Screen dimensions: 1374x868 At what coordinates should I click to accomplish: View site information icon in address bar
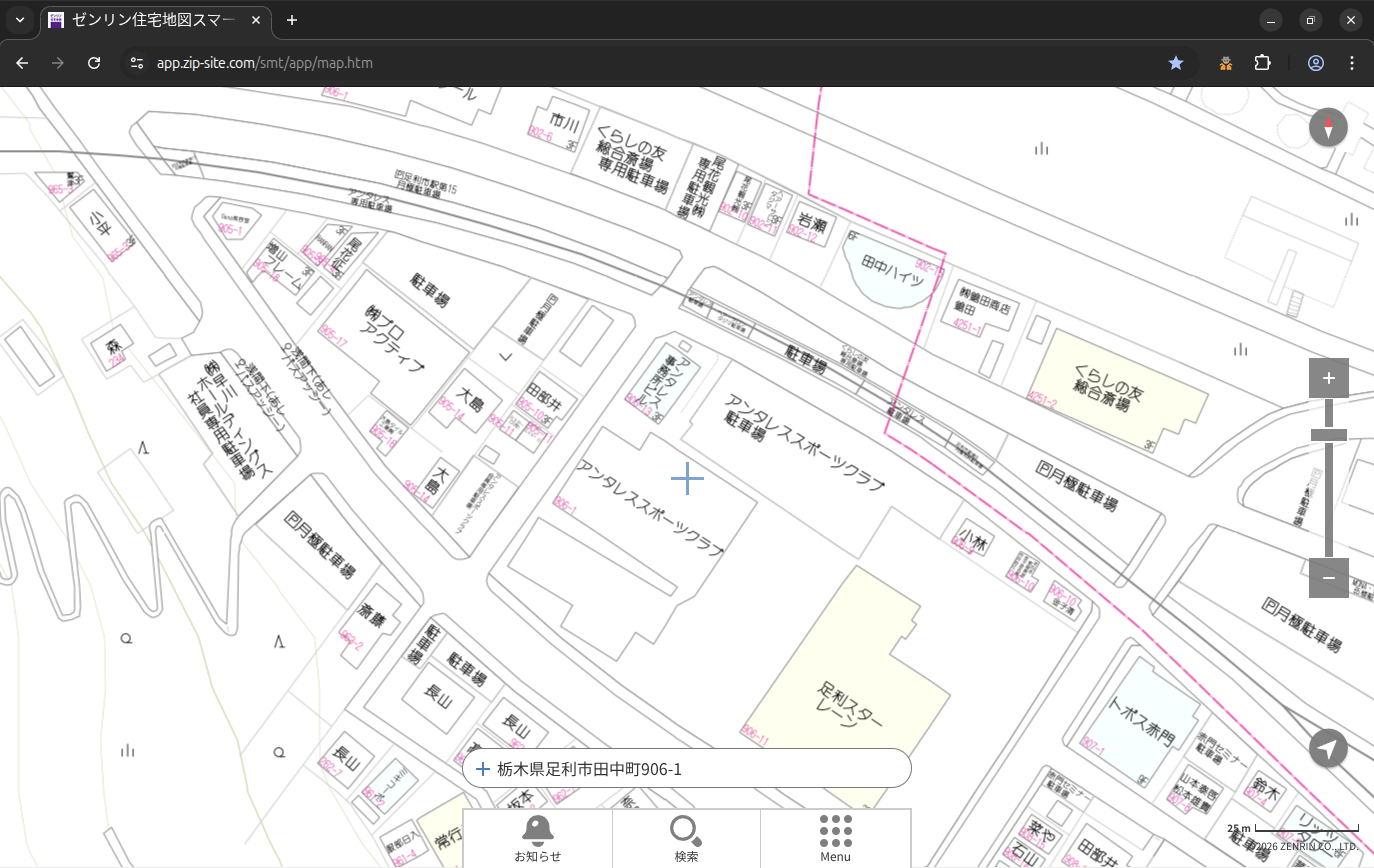(137, 63)
